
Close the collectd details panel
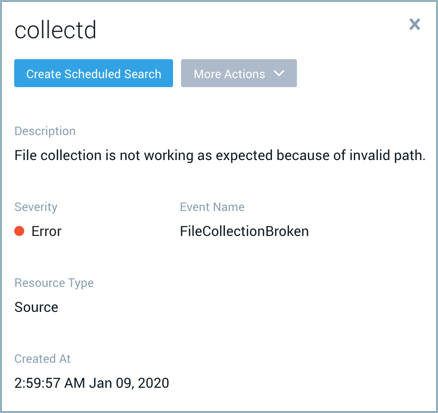point(415,24)
